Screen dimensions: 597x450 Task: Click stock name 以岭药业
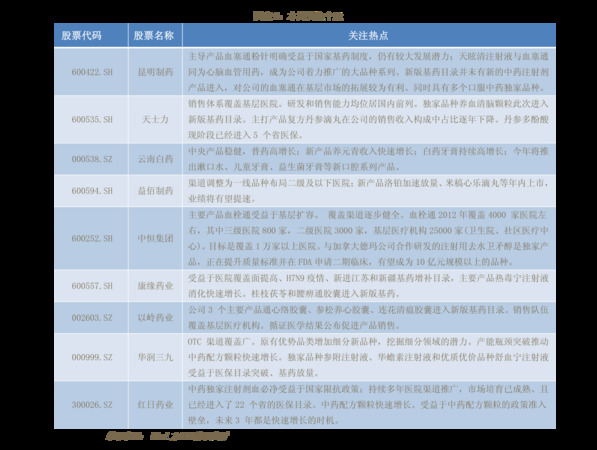155,317
